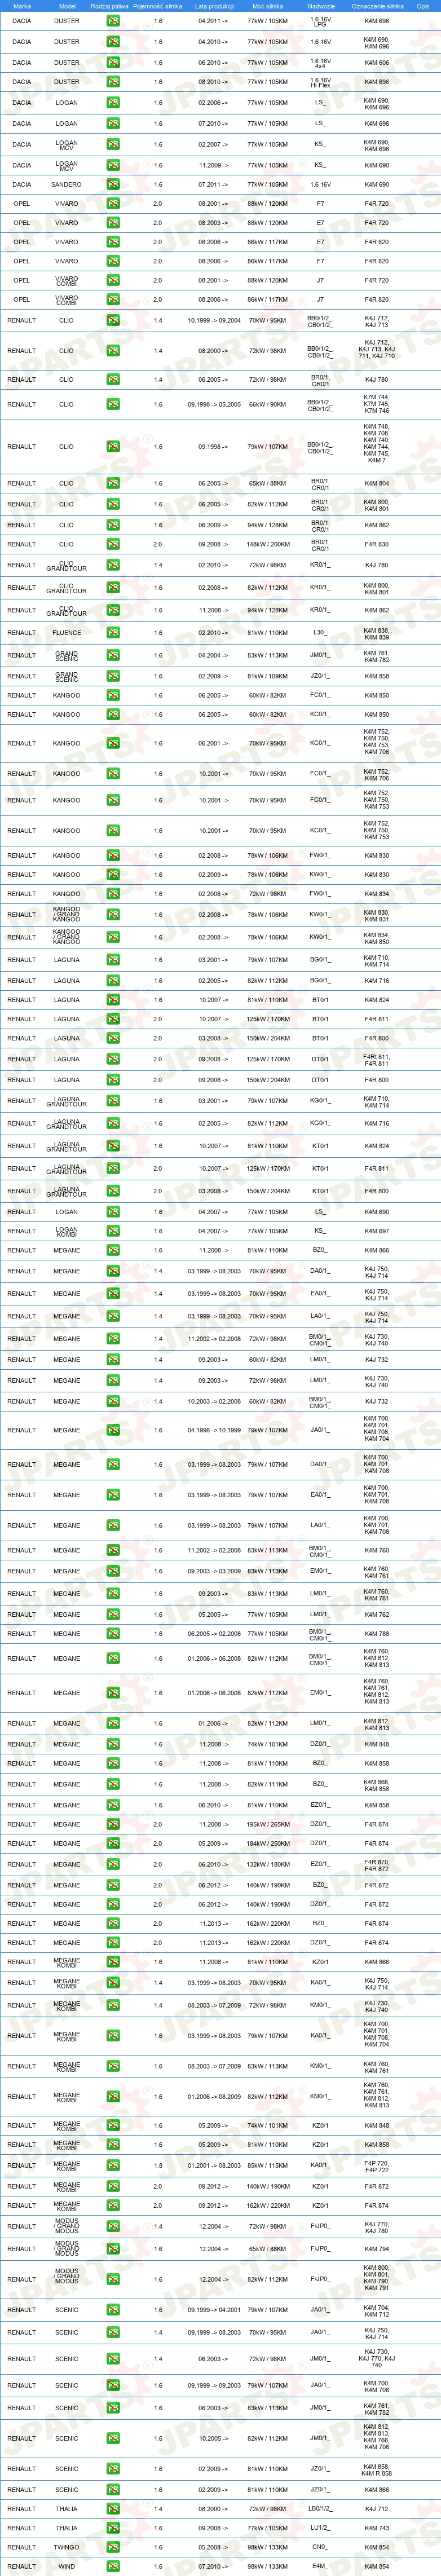Click the Rodzaj paliwa column header
The height and width of the screenshot is (2576, 441).
tap(109, 6)
